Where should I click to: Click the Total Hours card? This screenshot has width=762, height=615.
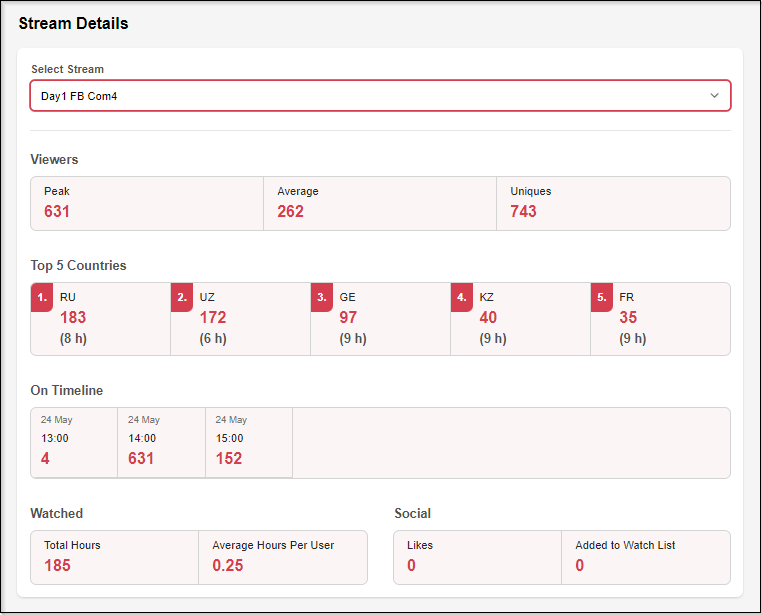[115, 557]
